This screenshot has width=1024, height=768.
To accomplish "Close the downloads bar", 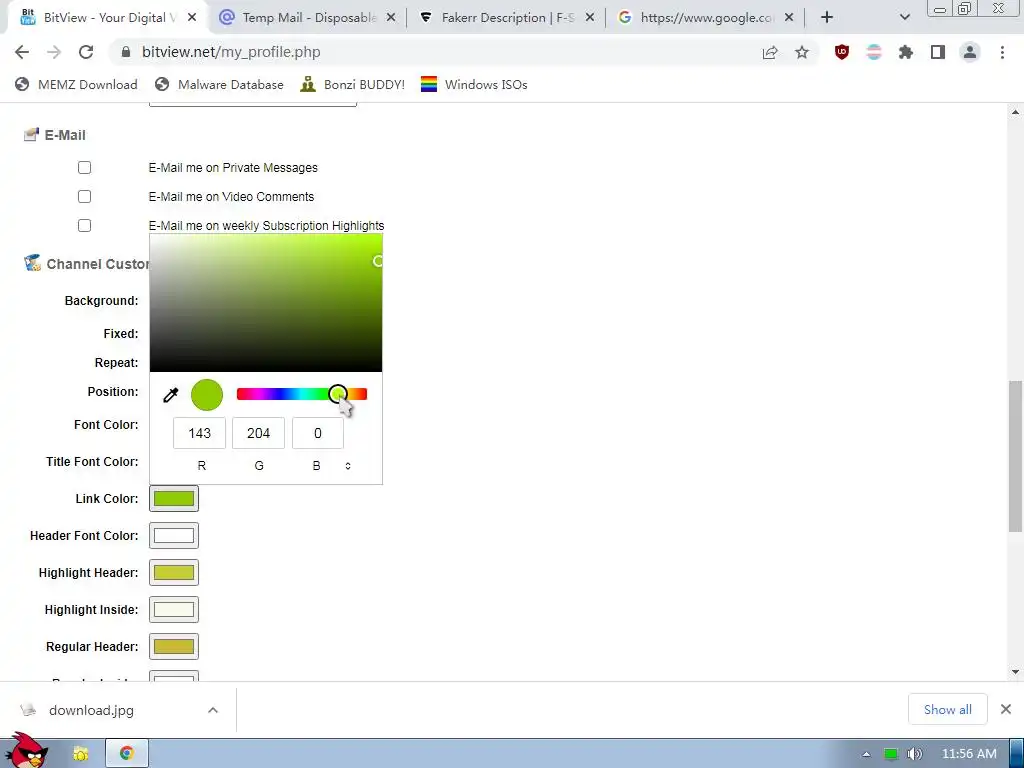I will tap(1006, 709).
